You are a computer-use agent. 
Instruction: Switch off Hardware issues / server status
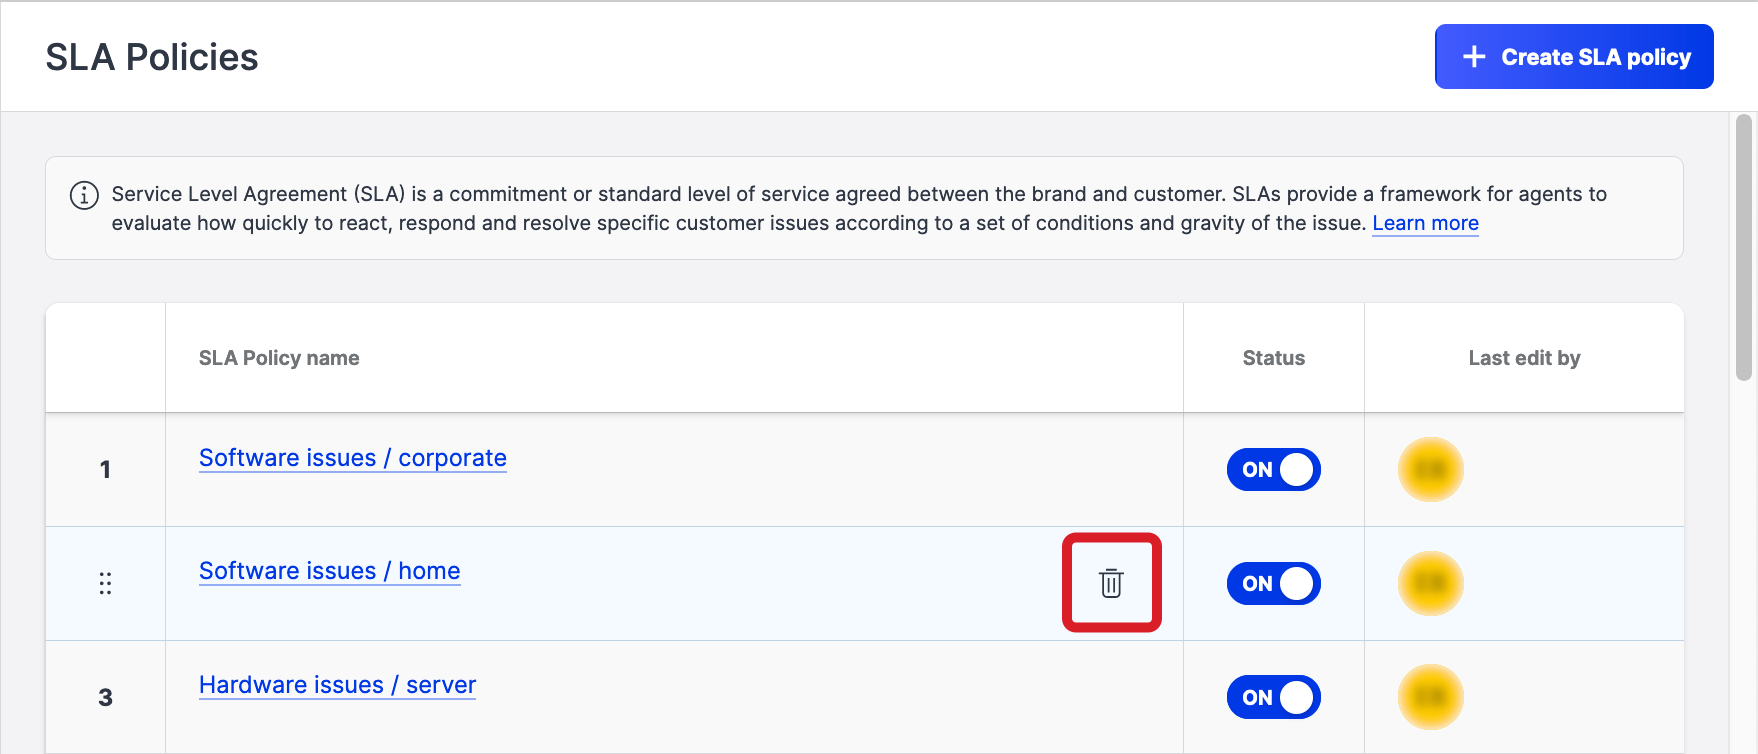(1273, 697)
